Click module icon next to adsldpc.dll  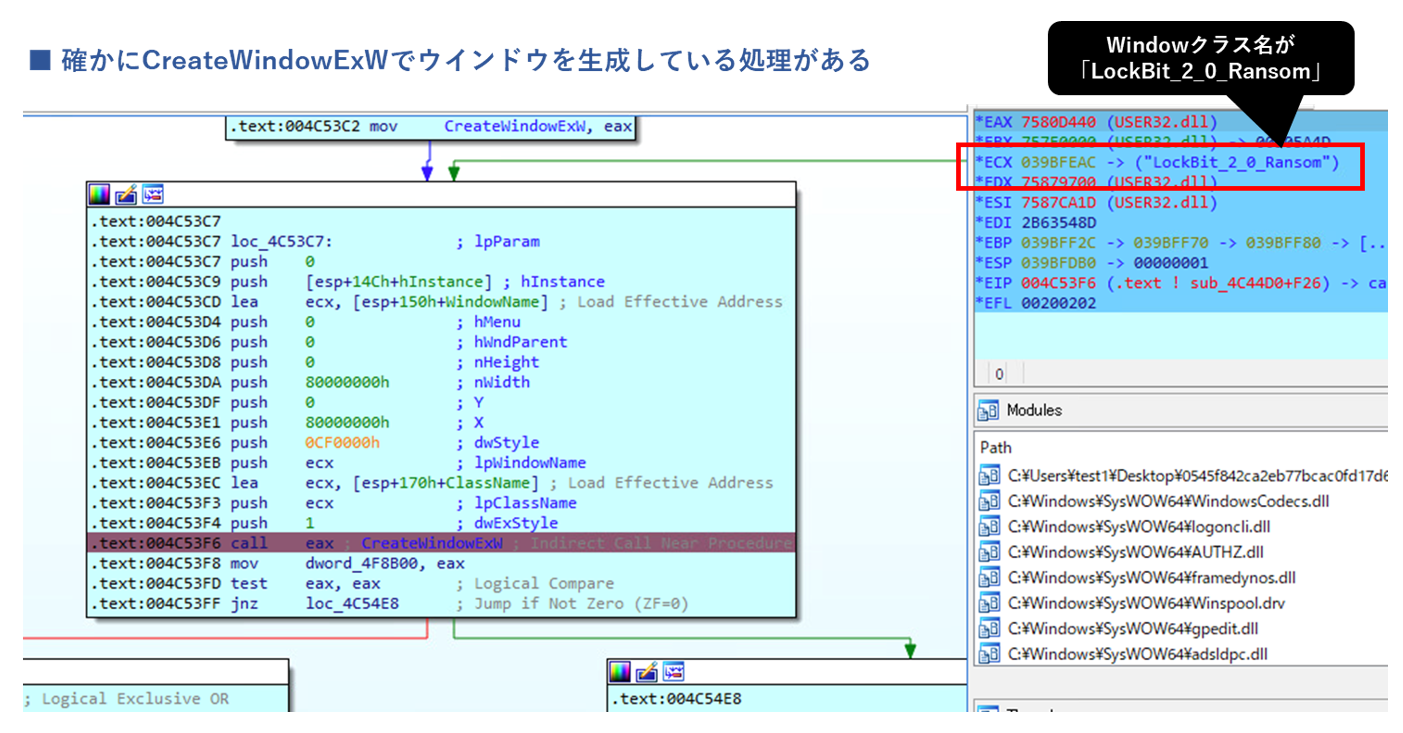click(x=989, y=654)
